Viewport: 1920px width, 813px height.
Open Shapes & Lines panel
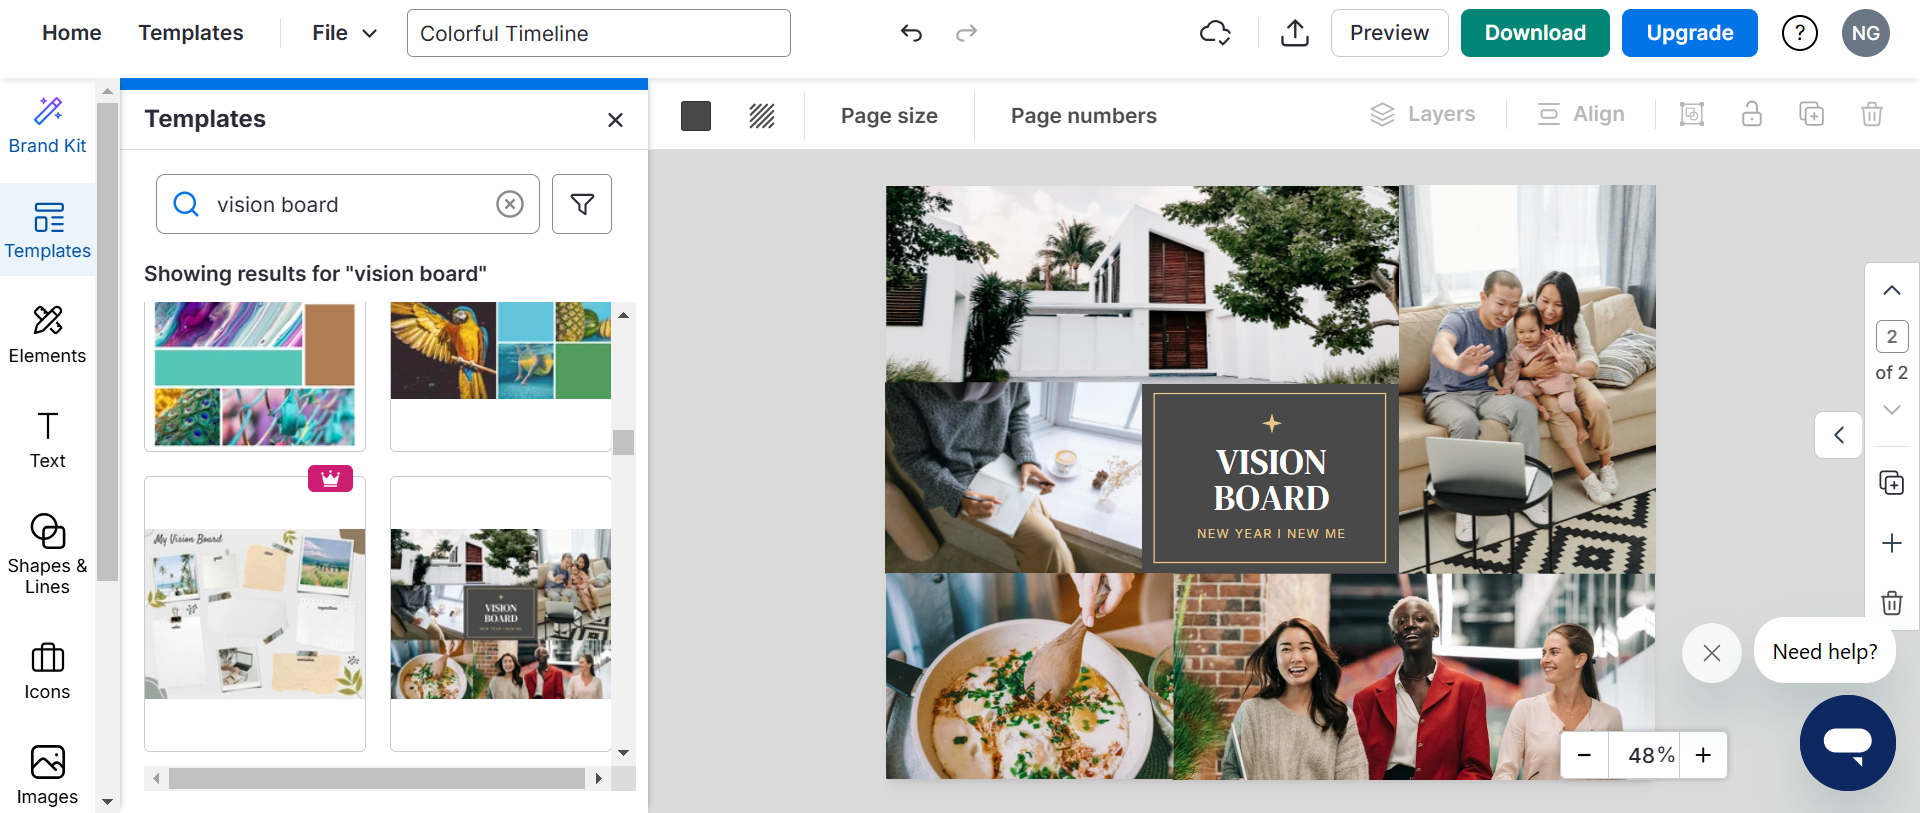(47, 555)
